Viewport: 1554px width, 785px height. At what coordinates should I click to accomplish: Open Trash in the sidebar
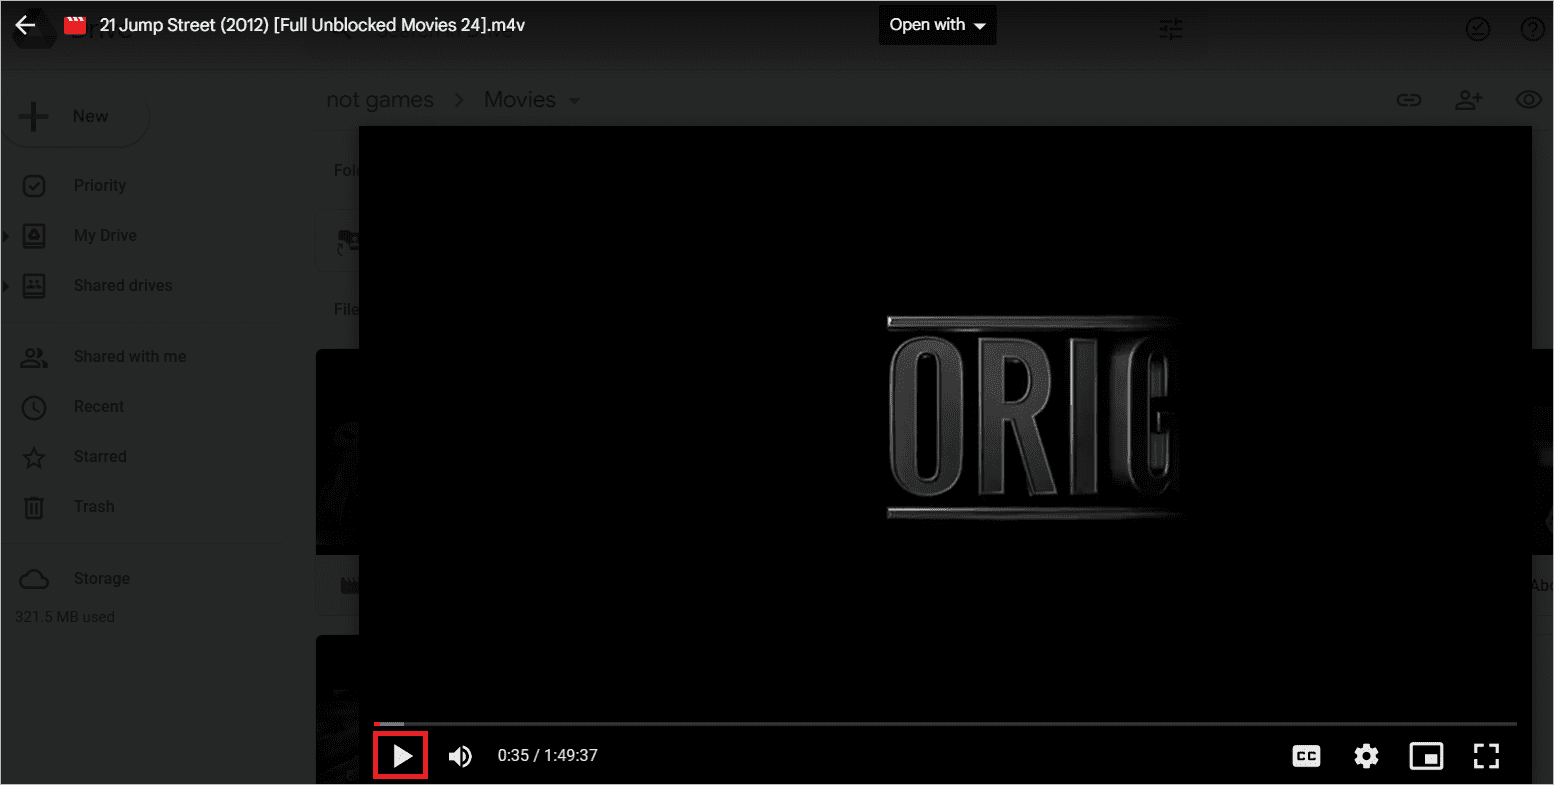[94, 506]
